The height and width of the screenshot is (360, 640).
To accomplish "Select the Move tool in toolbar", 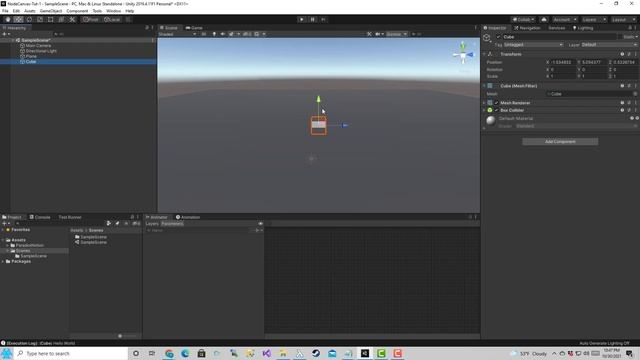I will pyautogui.click(x=18, y=19).
